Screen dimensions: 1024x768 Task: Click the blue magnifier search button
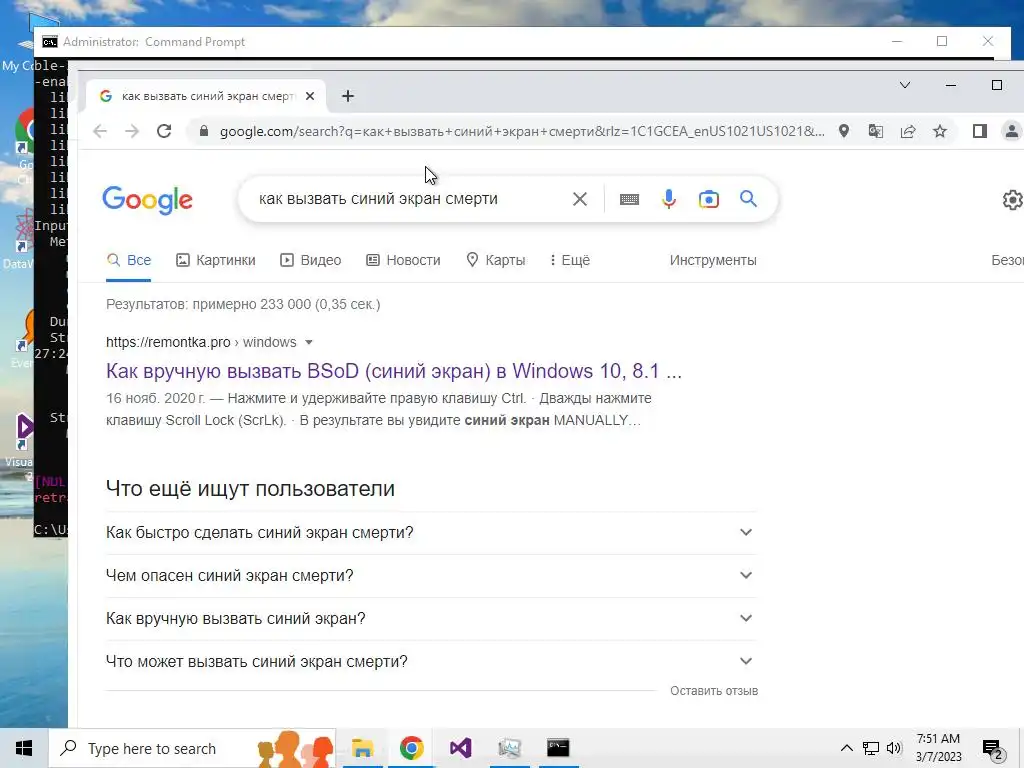(x=748, y=199)
